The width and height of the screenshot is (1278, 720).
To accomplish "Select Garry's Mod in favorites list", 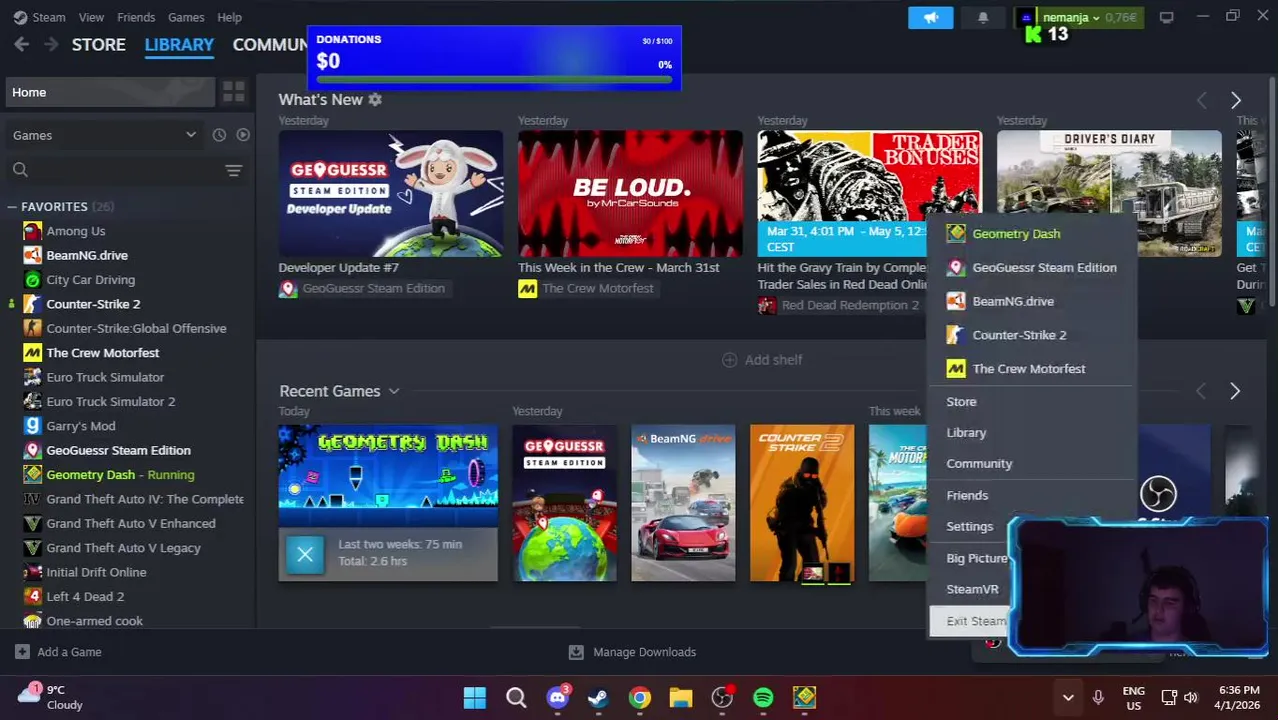I will [80, 426].
